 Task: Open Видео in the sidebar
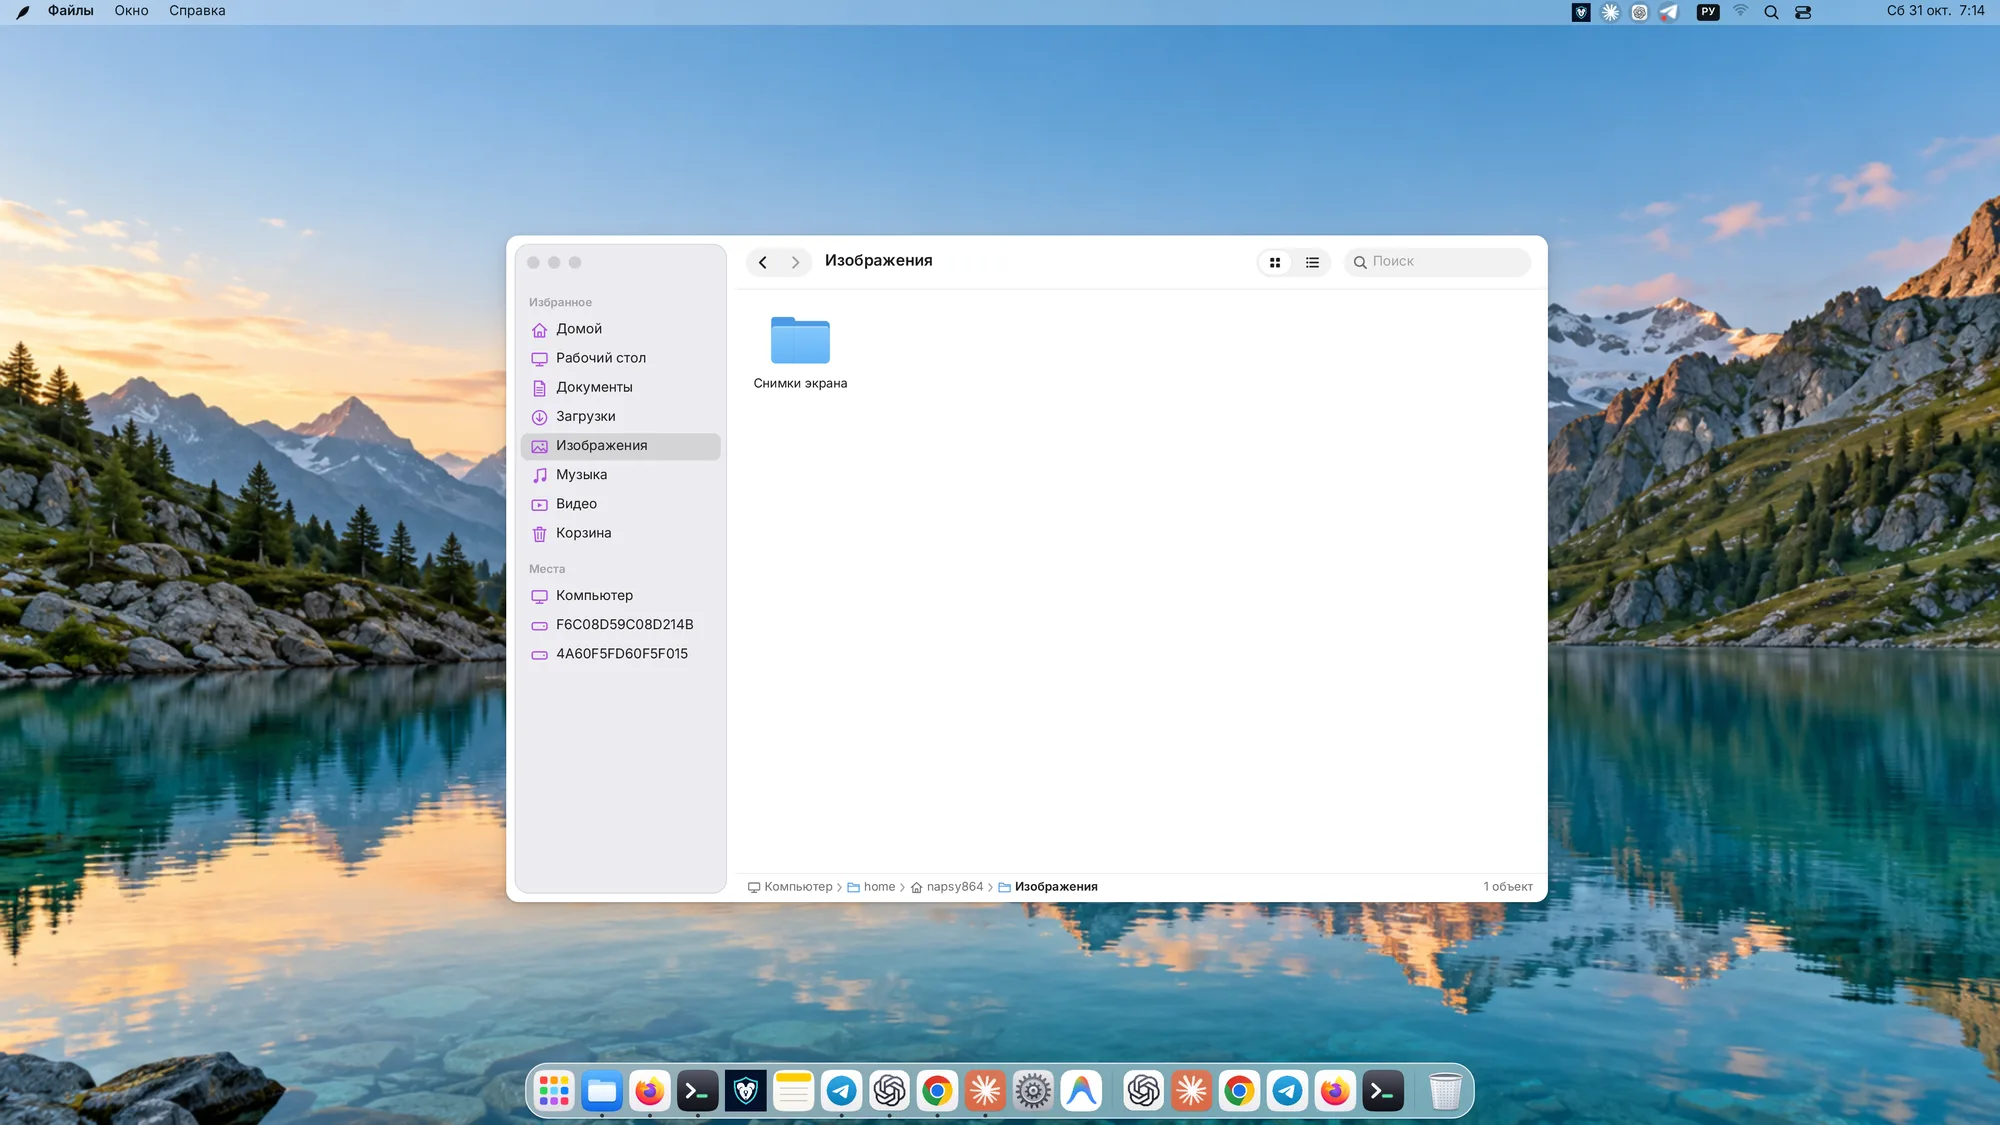coord(620,504)
